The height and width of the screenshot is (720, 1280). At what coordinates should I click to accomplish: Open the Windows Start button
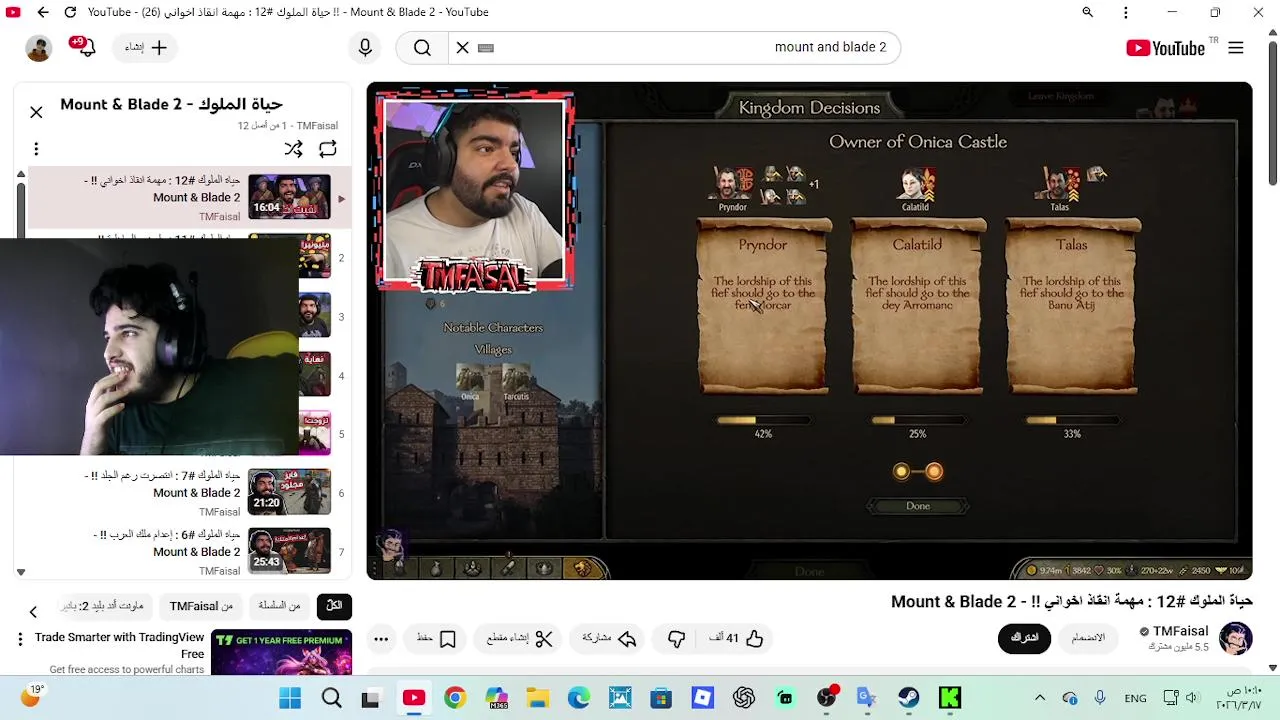pyautogui.click(x=290, y=698)
